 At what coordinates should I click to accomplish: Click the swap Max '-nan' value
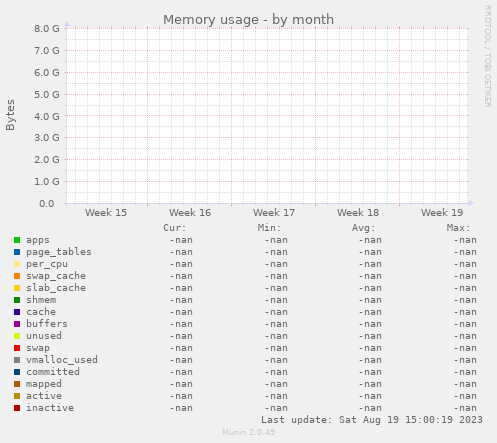pos(465,348)
